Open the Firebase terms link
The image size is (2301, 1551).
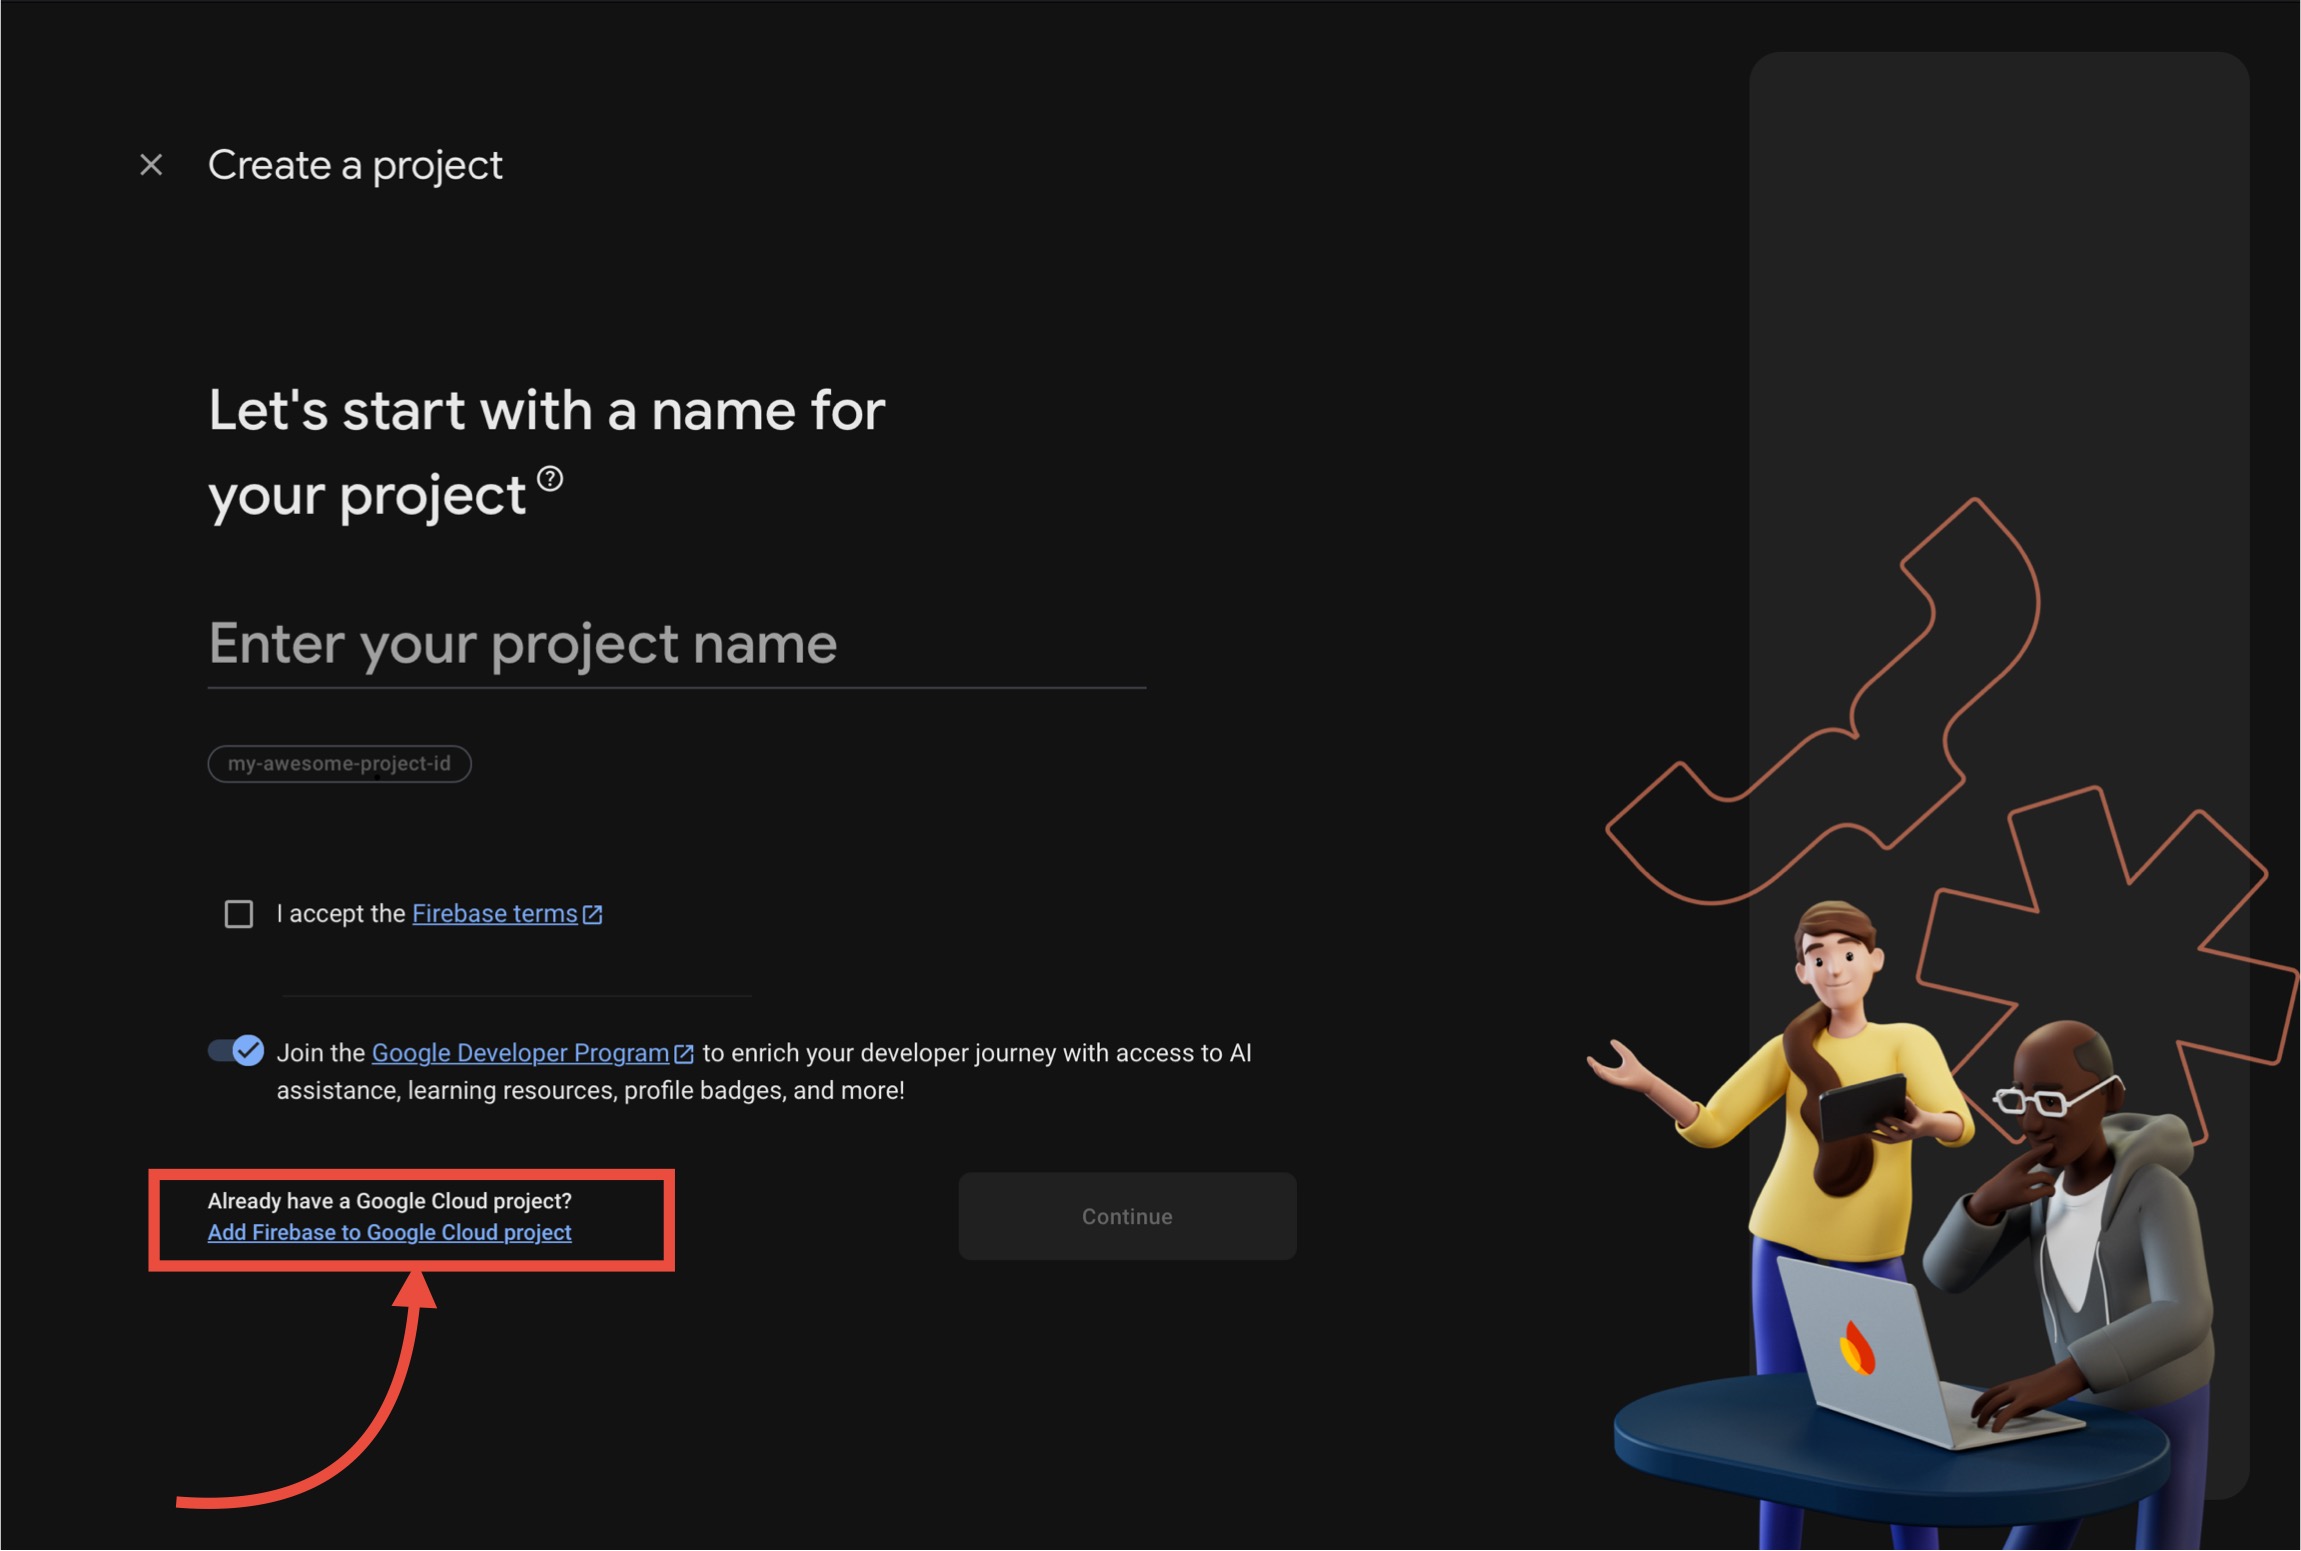pos(494,914)
